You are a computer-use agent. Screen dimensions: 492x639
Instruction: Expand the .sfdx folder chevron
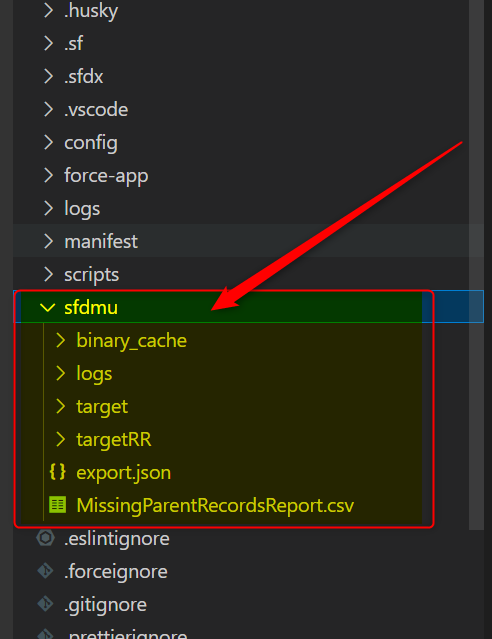tap(49, 76)
